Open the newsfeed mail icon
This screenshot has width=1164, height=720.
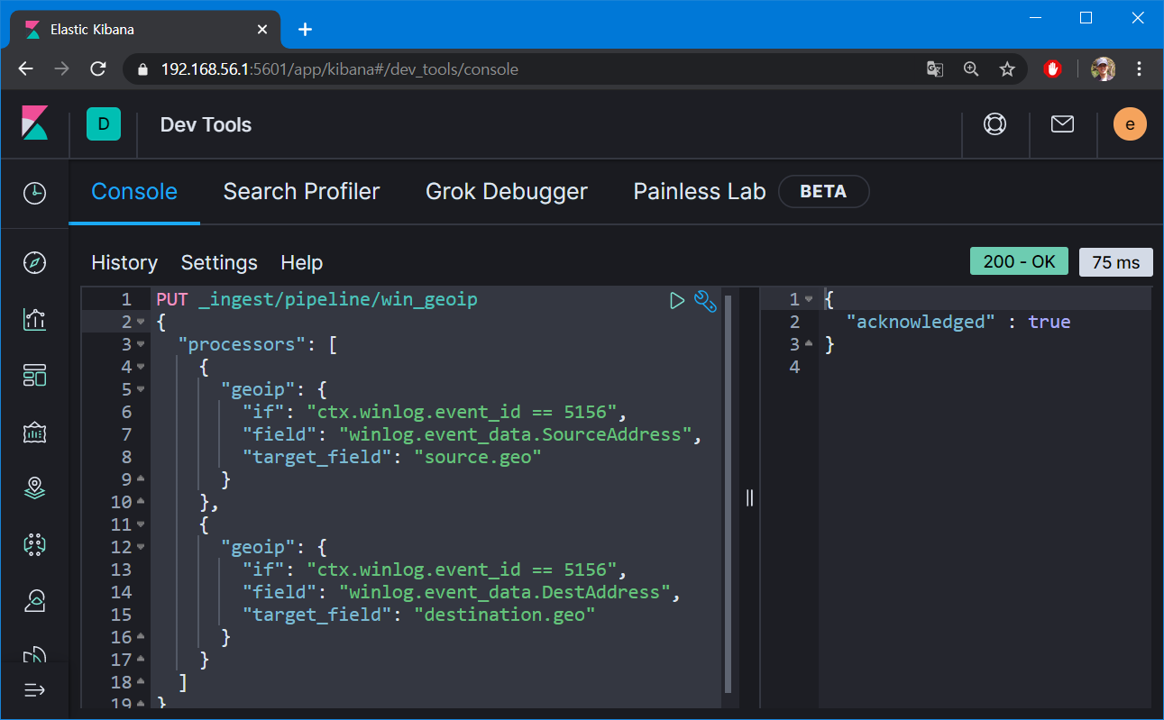point(1062,124)
